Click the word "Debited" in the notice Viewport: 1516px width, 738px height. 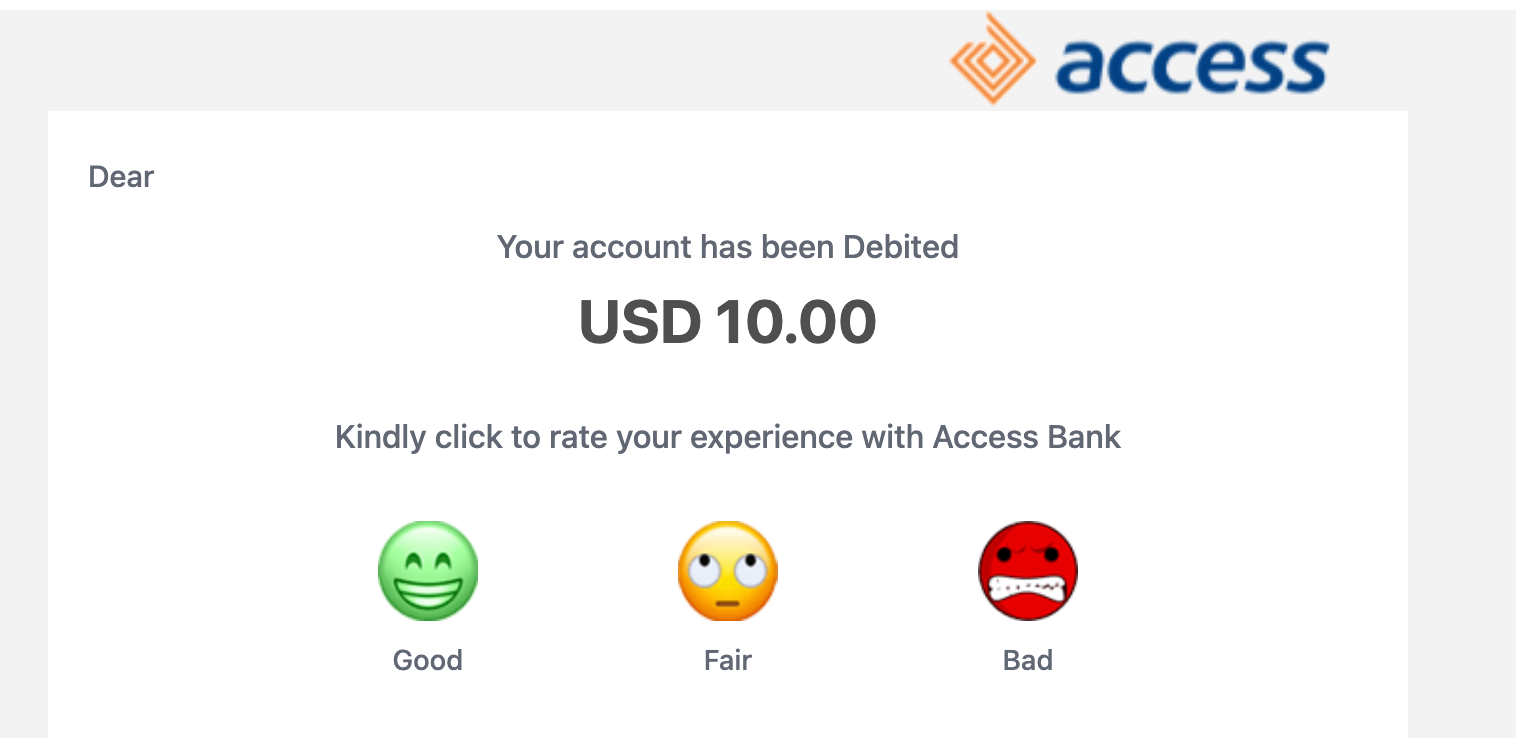pyautogui.click(x=901, y=247)
